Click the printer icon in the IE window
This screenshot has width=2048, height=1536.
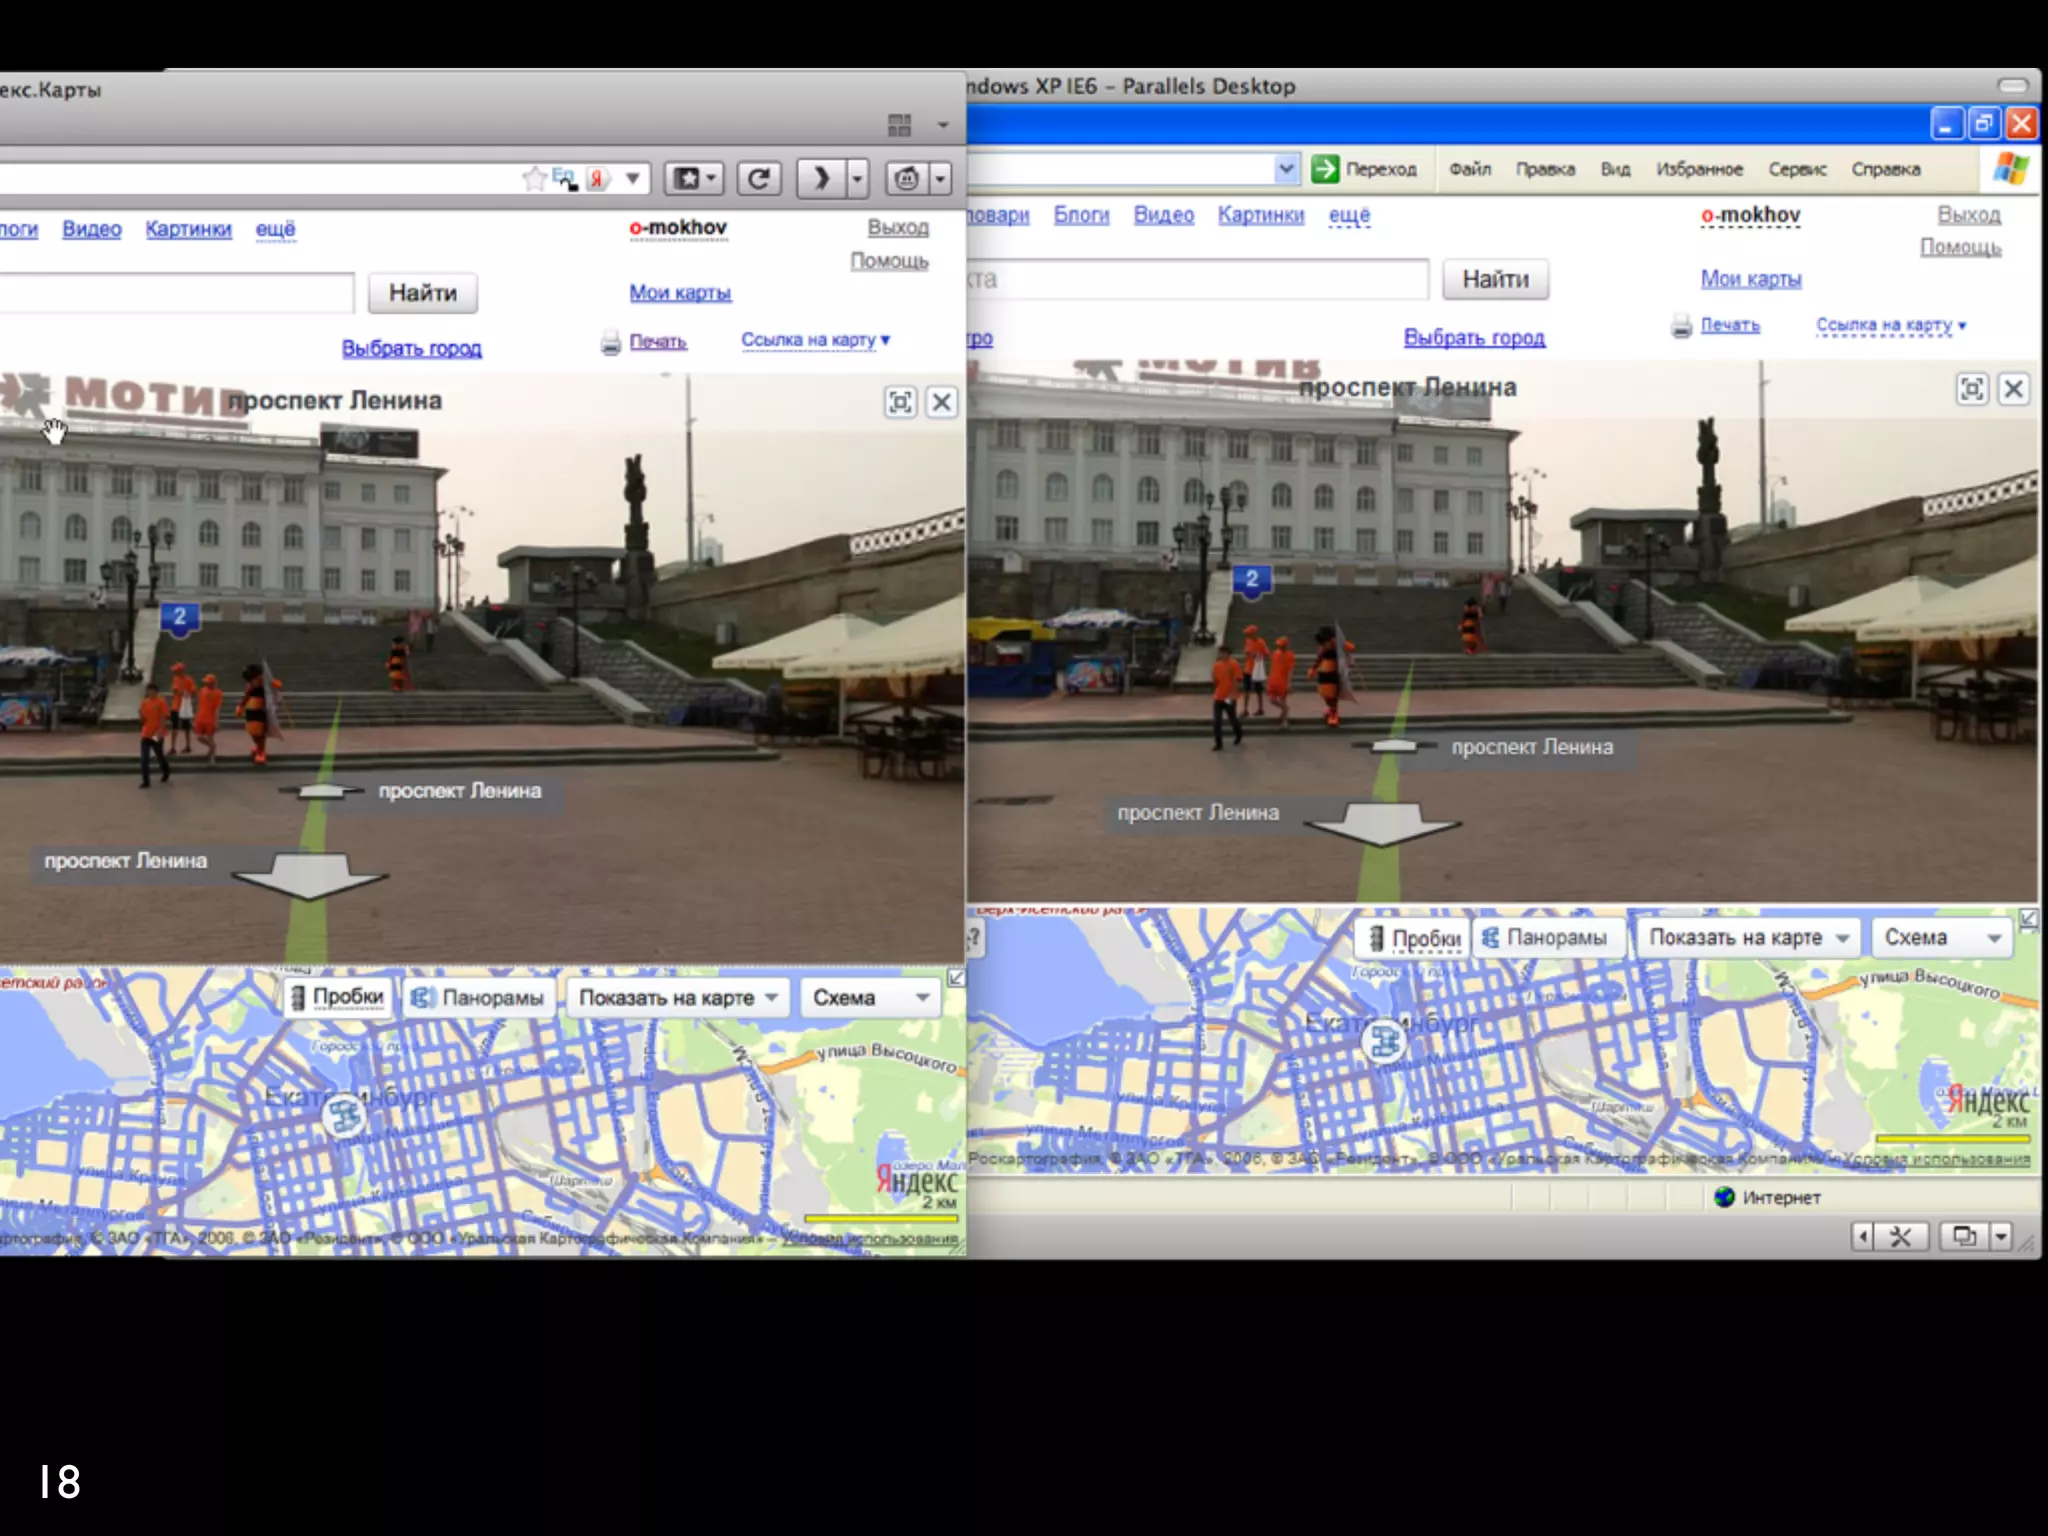coord(1682,326)
